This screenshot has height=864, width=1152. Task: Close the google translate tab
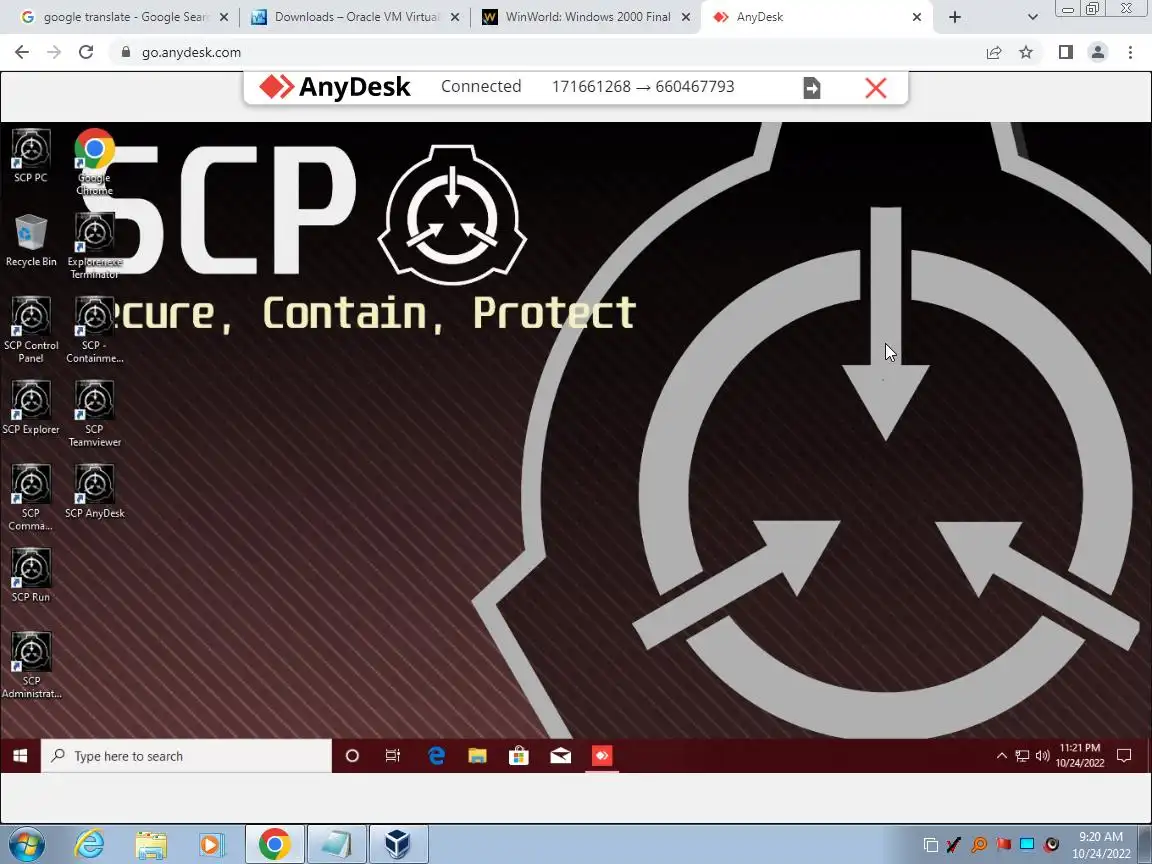point(224,17)
